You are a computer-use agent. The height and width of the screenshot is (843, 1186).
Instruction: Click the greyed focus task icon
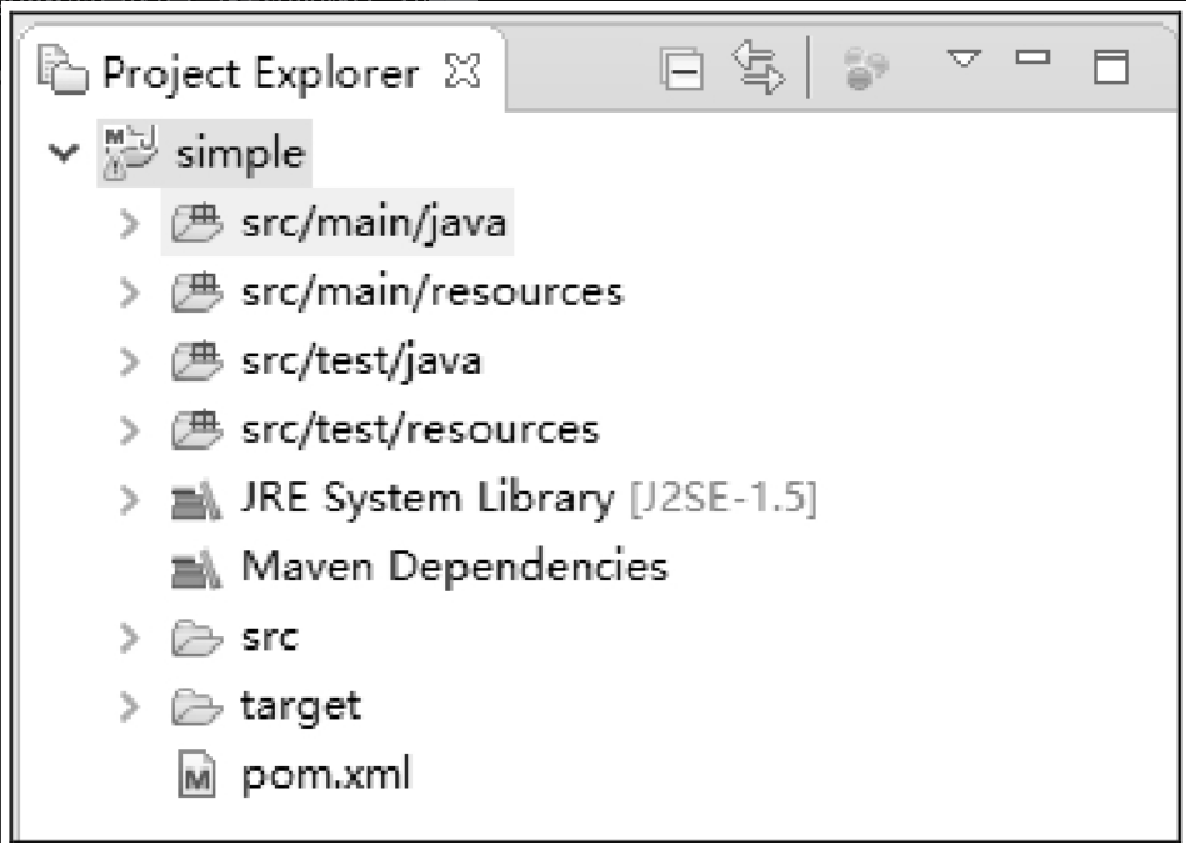865,69
